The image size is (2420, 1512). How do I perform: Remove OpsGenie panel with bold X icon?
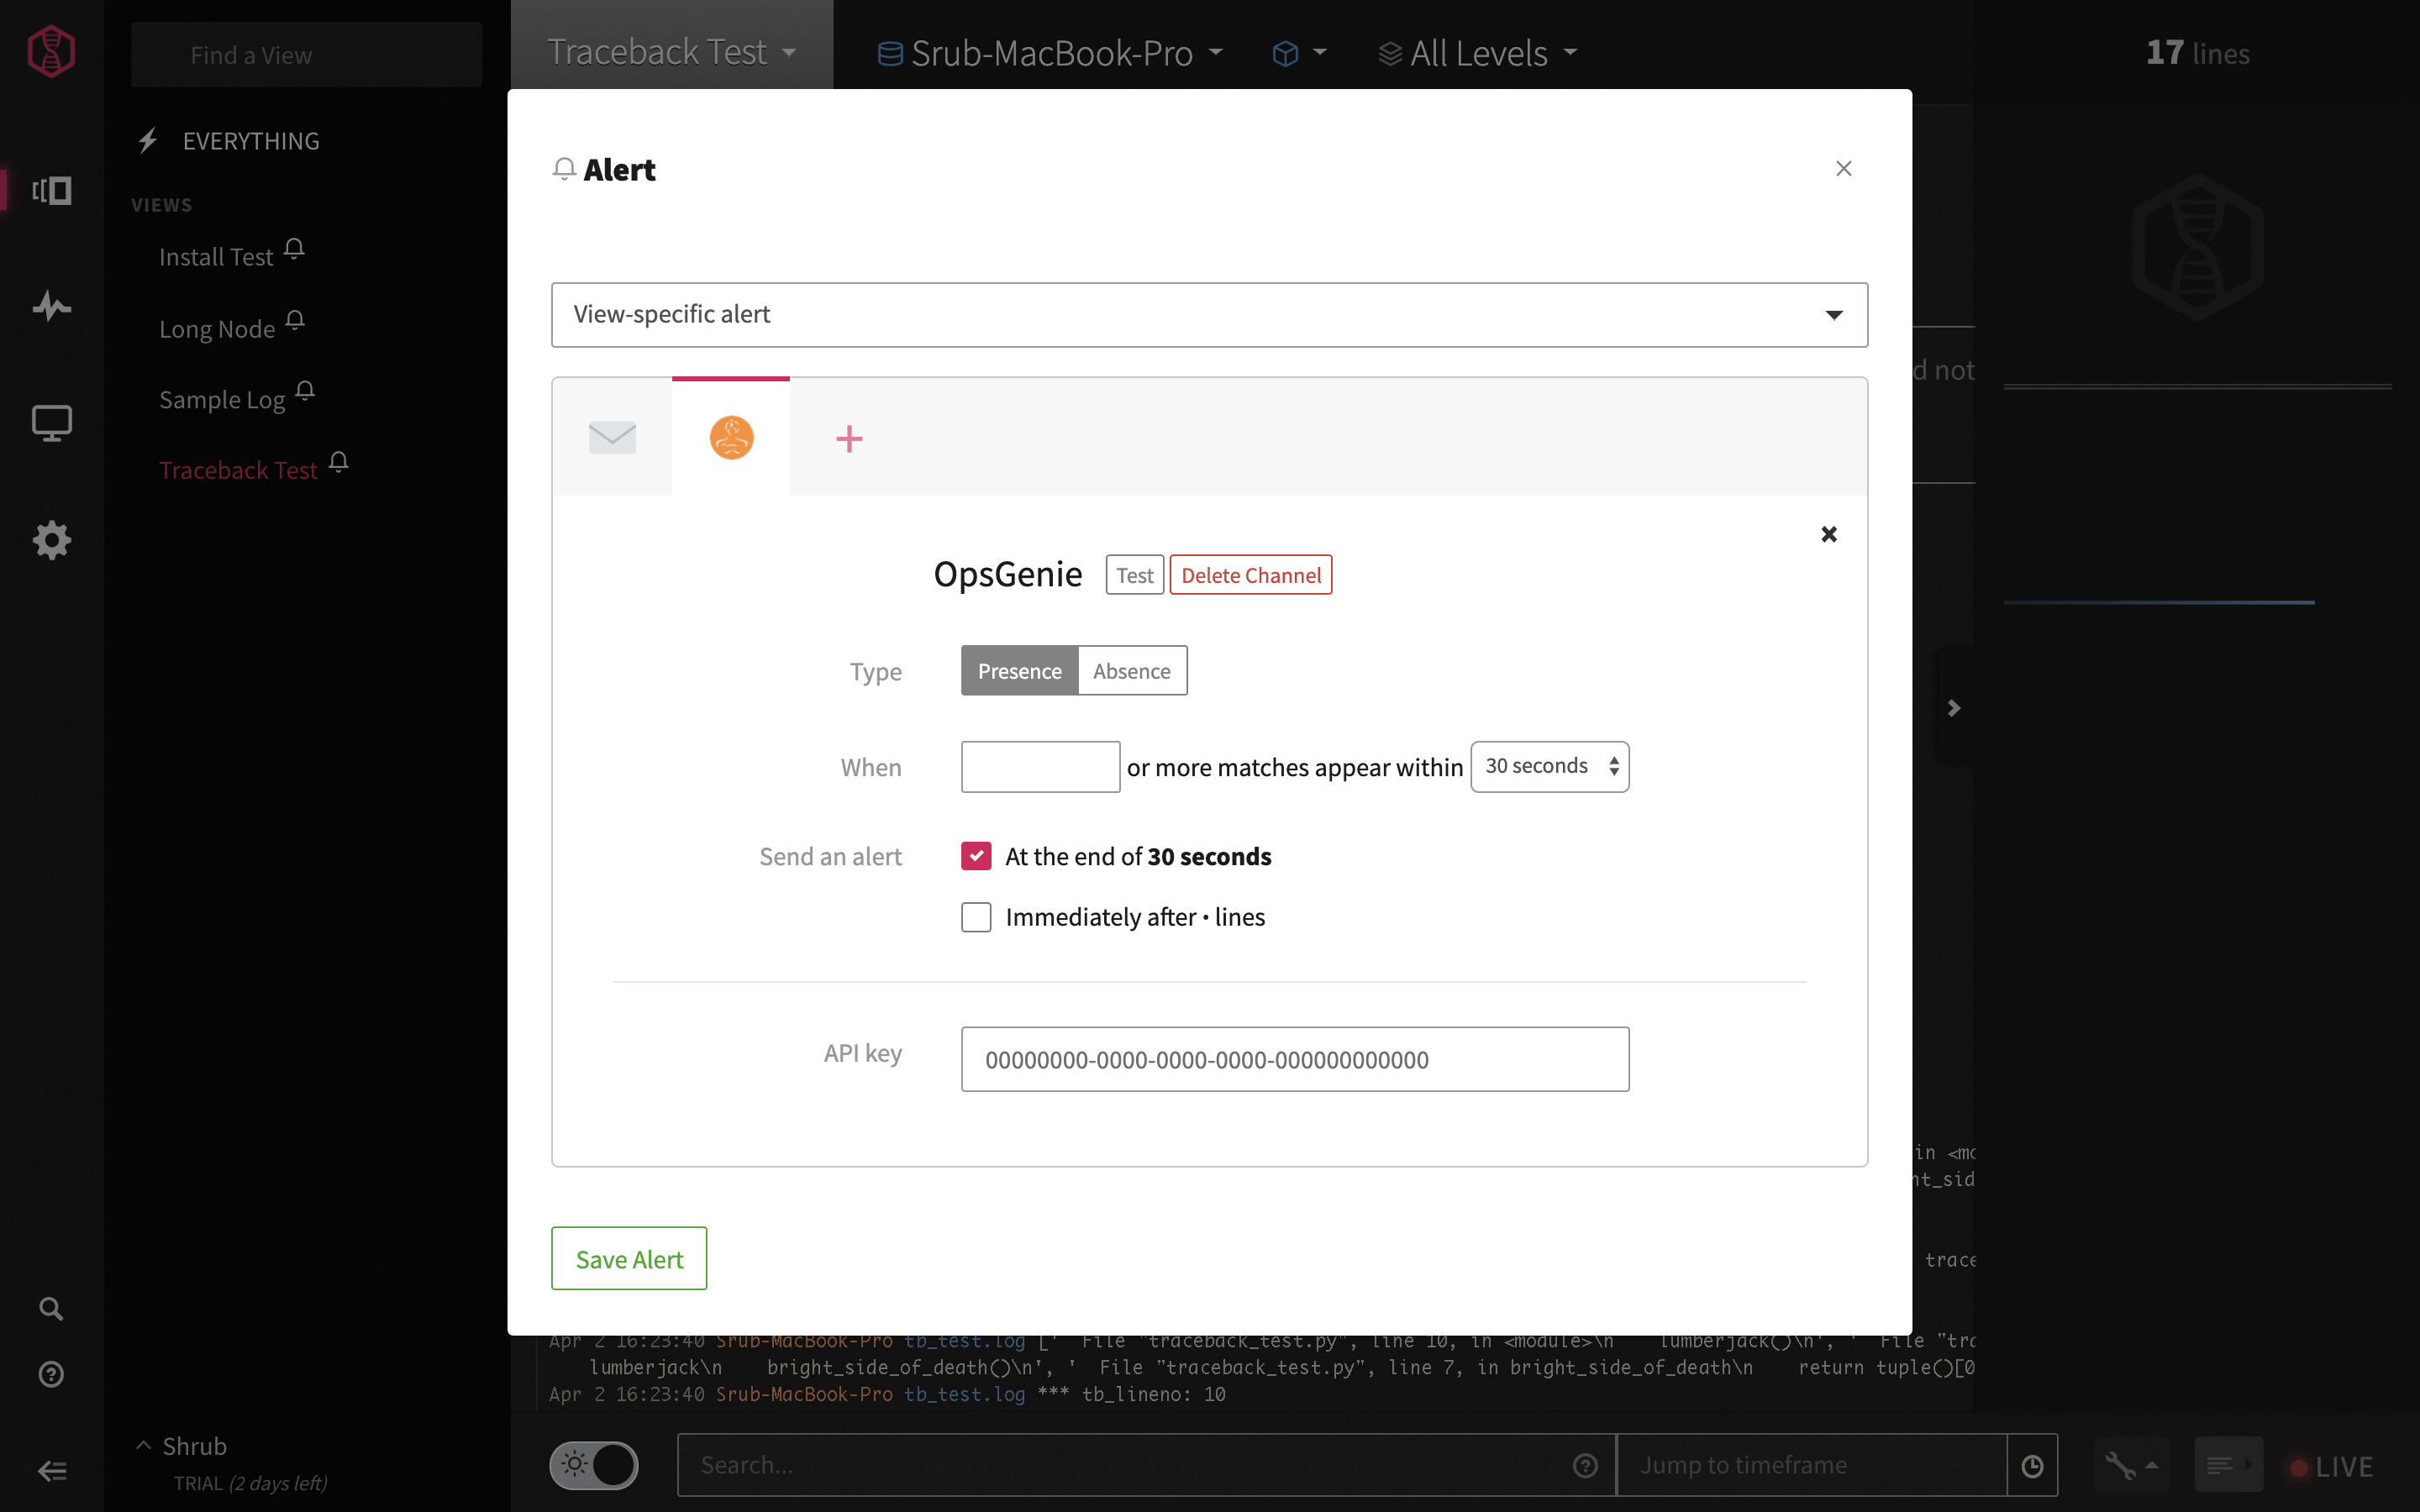click(1828, 534)
